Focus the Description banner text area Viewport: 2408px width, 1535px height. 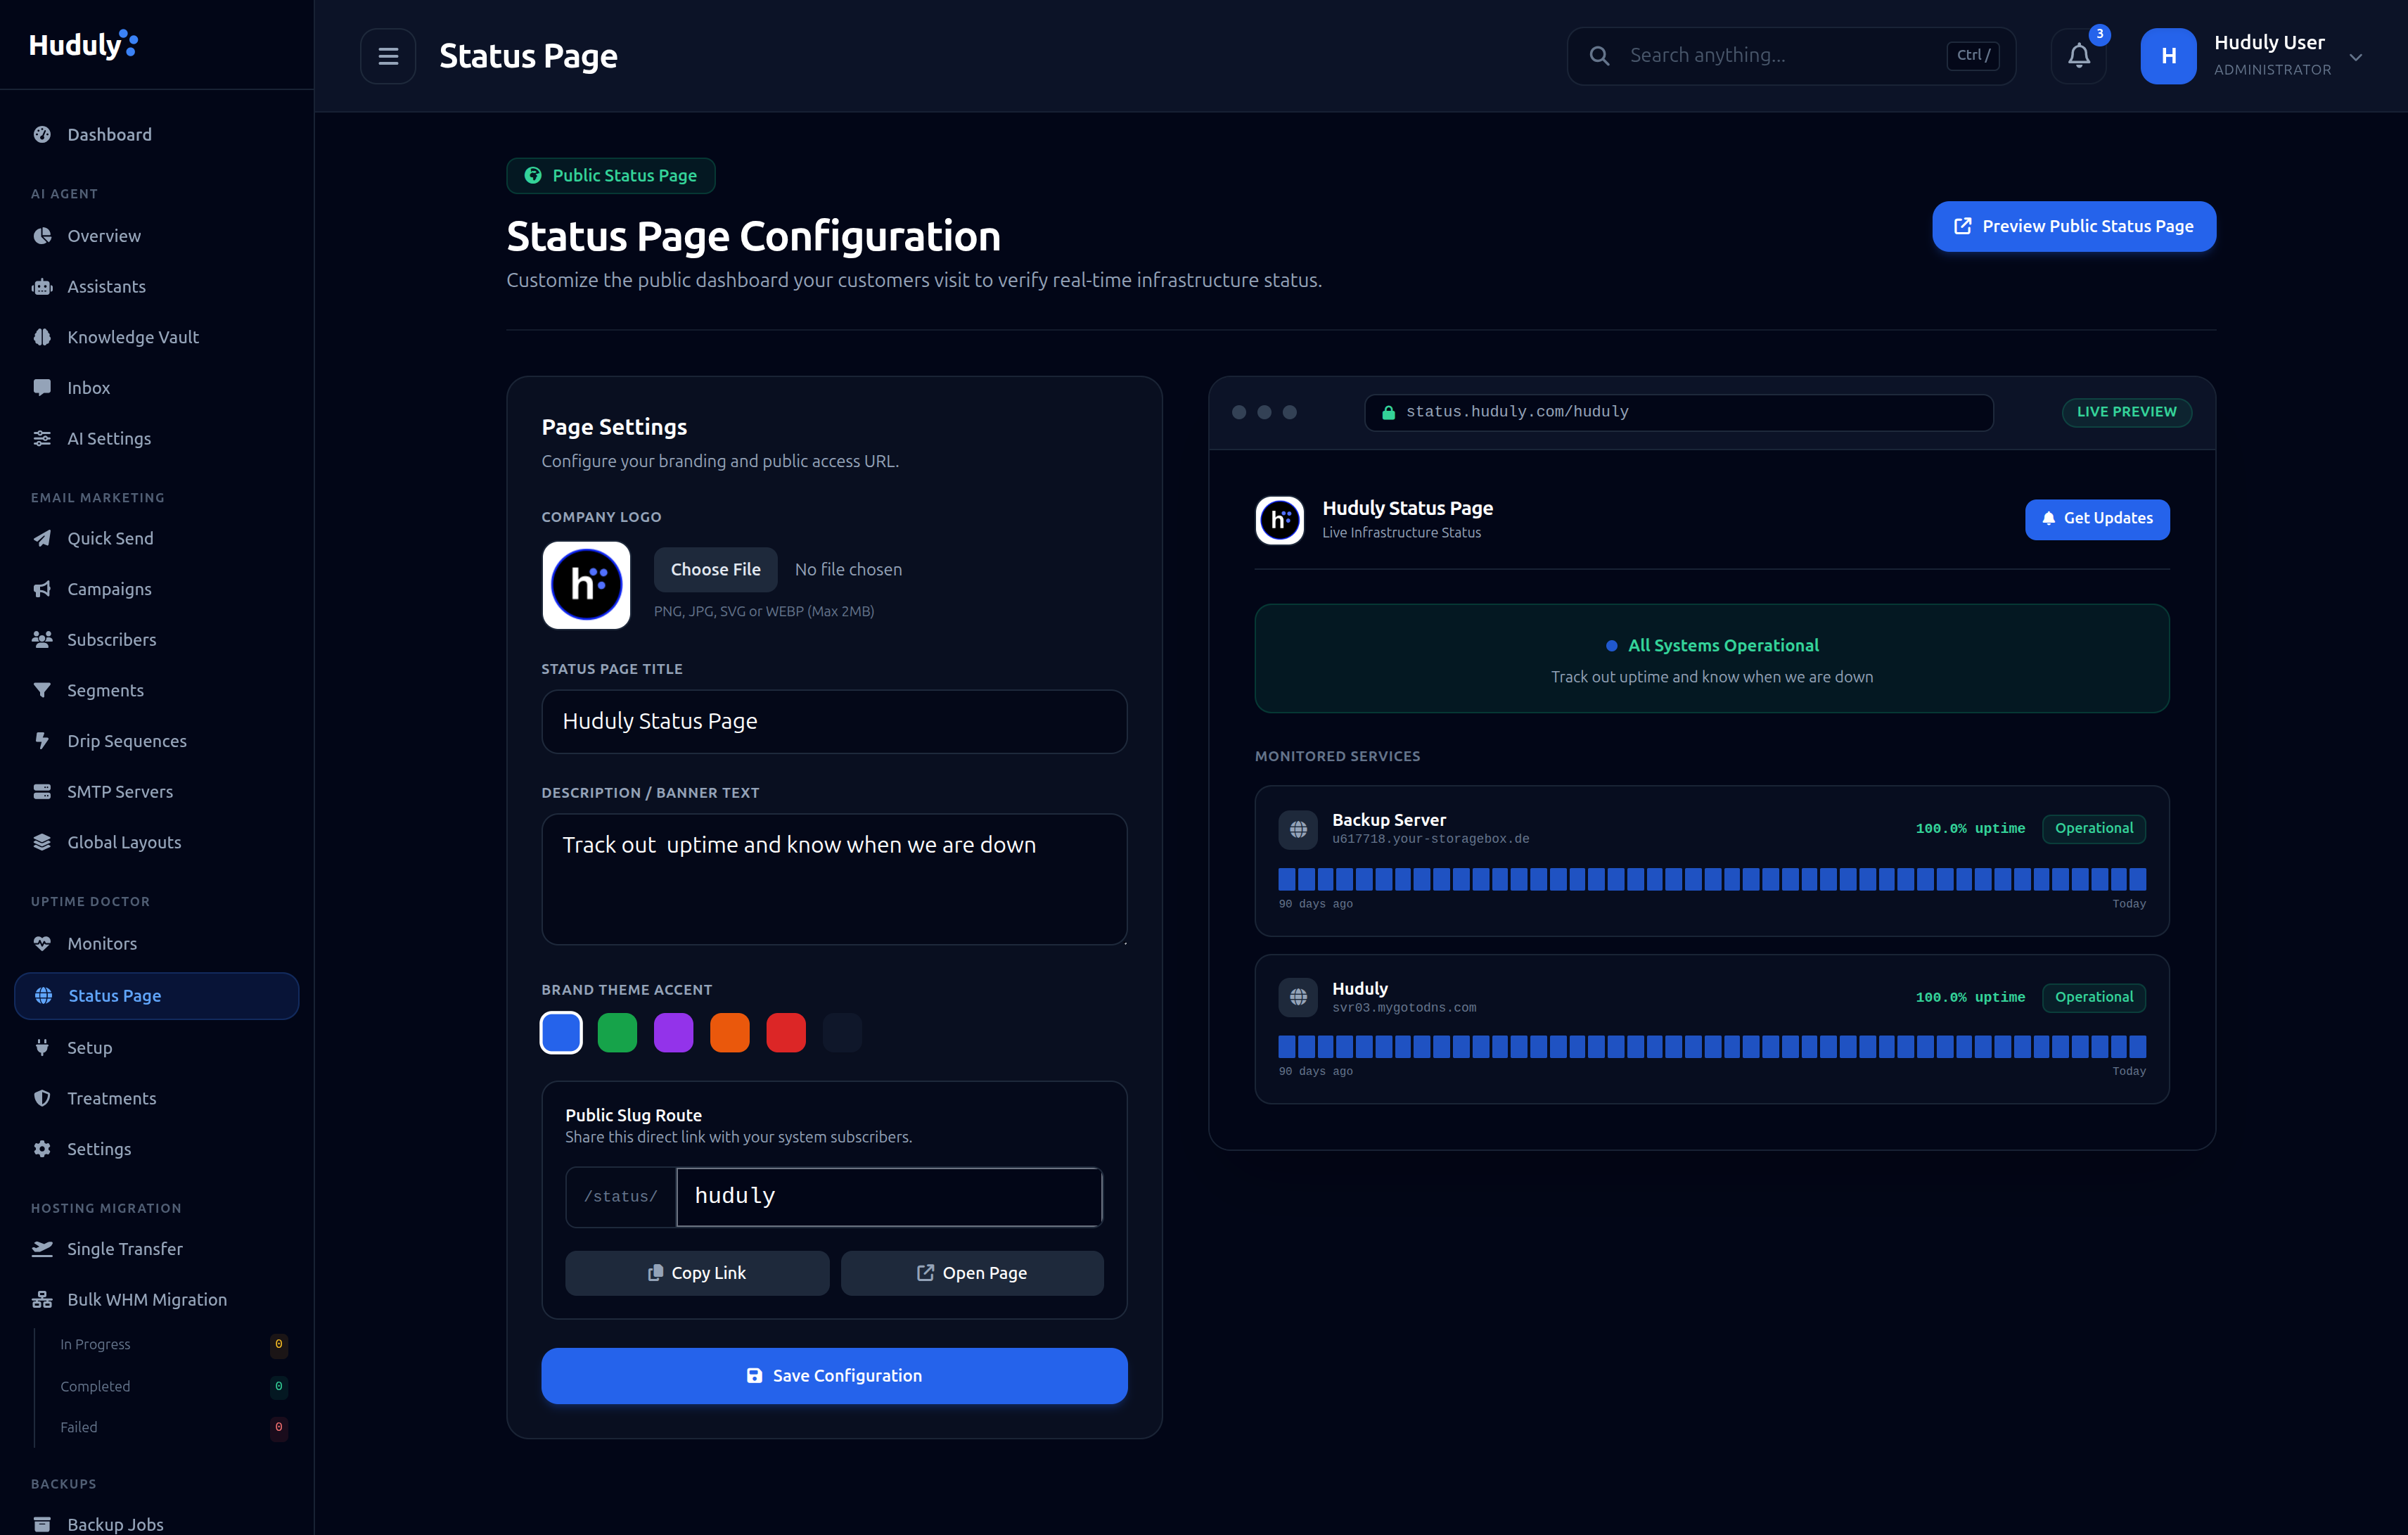(834, 879)
